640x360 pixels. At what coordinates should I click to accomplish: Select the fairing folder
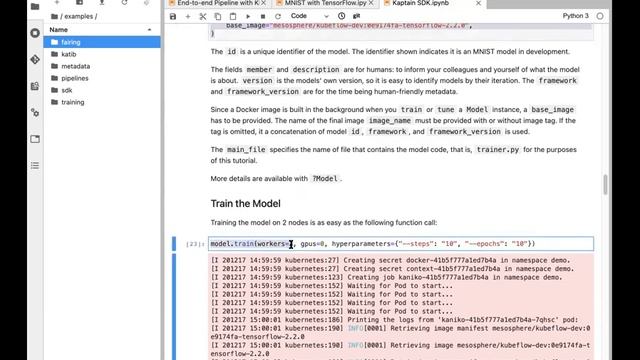pyautogui.click(x=102, y=42)
